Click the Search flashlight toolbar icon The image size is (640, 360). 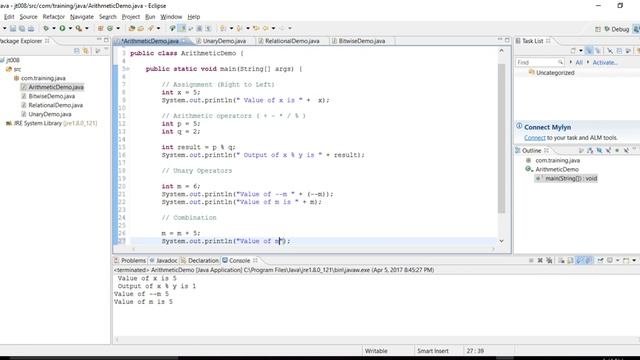[151, 29]
